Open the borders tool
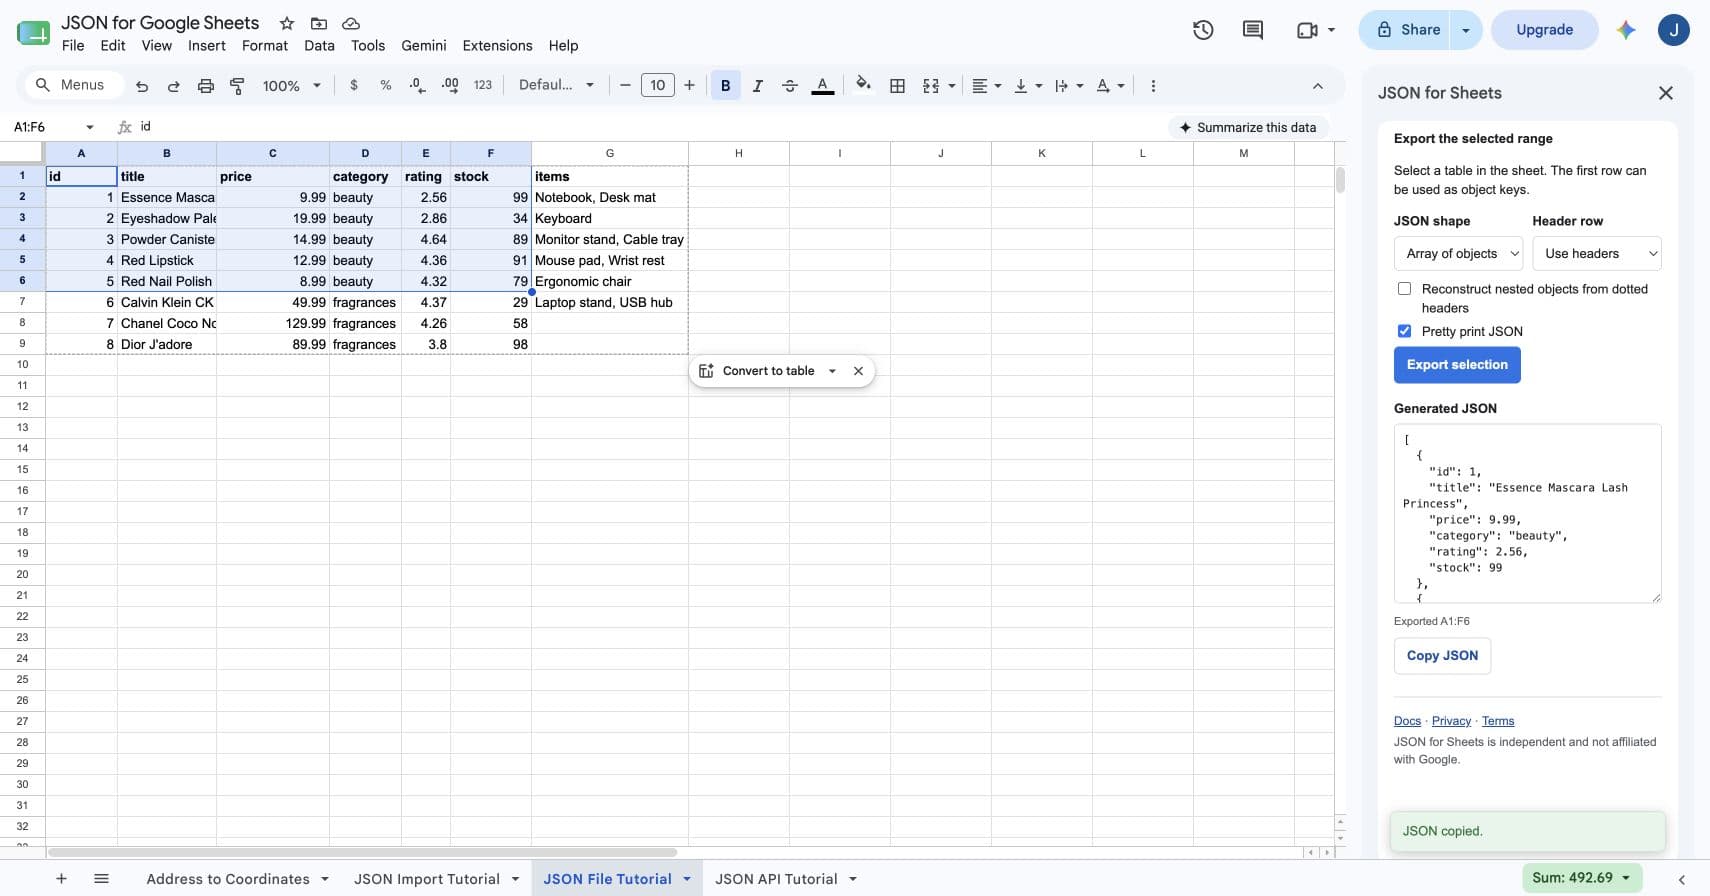Viewport: 1710px width, 896px height. (x=897, y=86)
